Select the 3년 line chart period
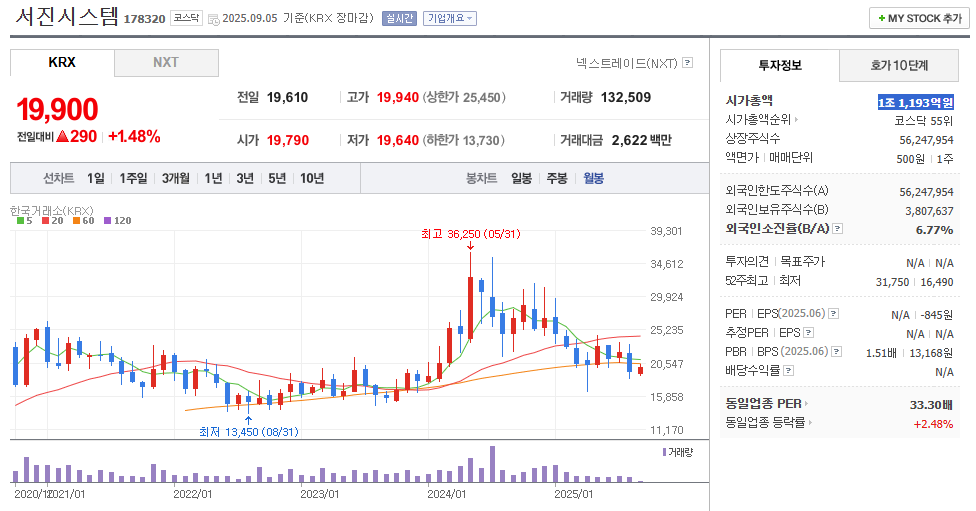 pos(245,179)
